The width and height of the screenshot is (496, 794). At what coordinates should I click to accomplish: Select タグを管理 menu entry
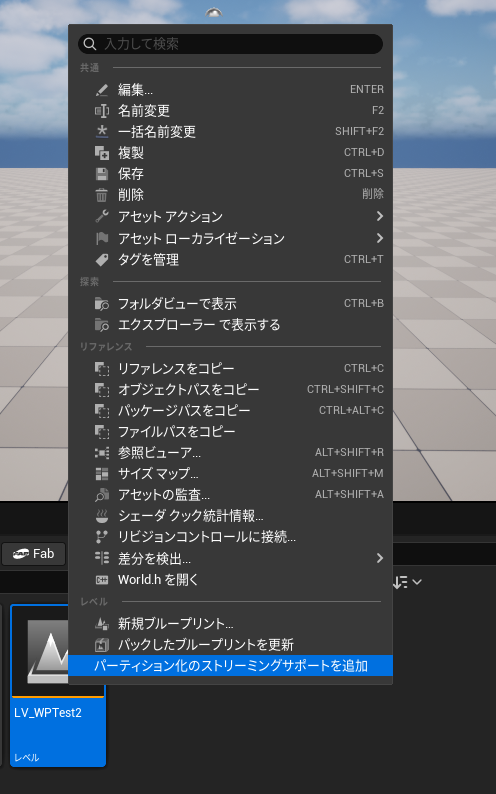(230, 260)
